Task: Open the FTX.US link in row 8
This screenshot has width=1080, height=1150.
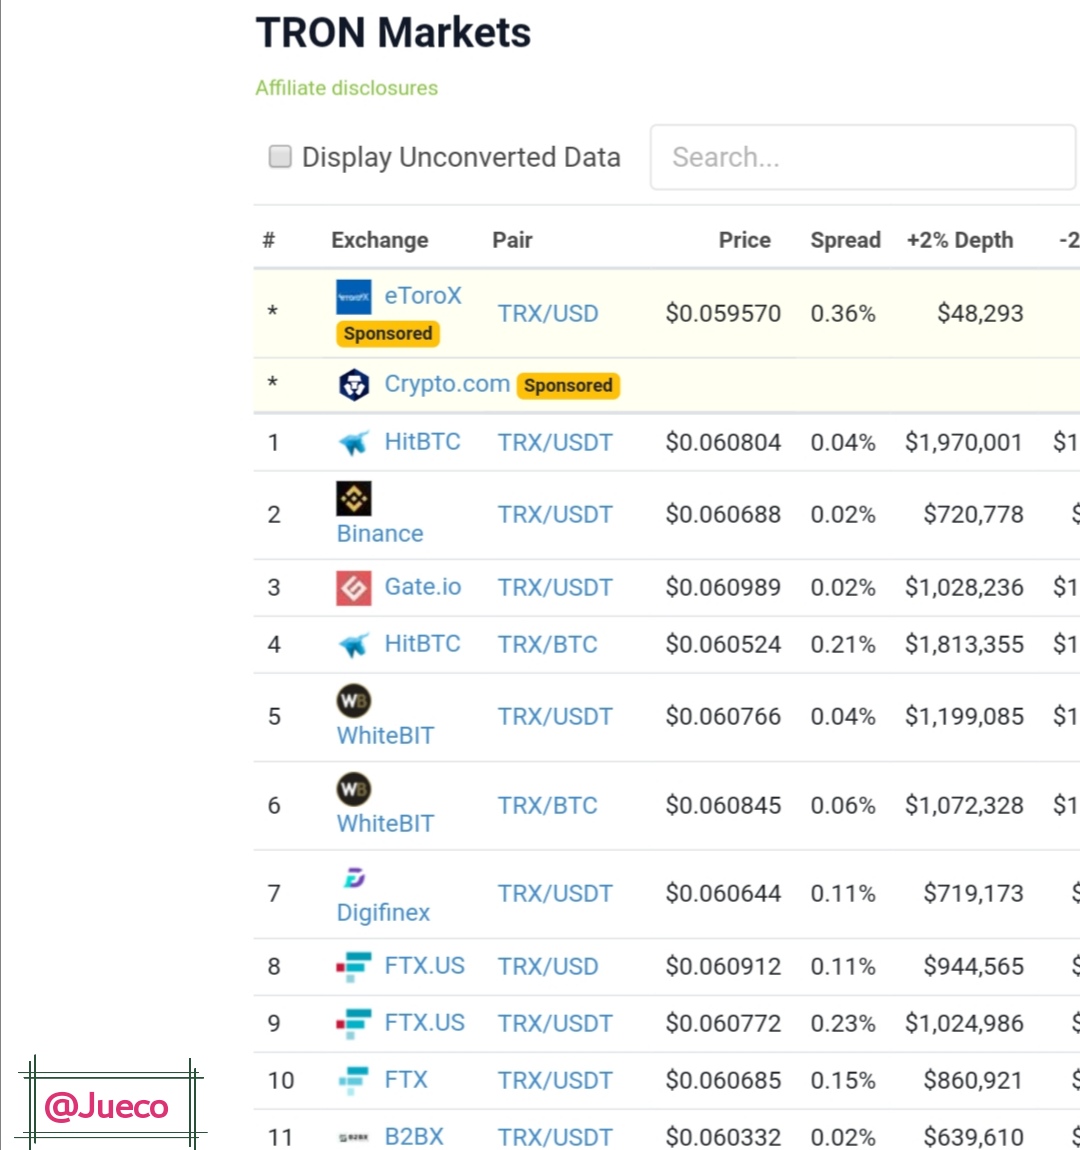Action: pyautogui.click(x=425, y=966)
